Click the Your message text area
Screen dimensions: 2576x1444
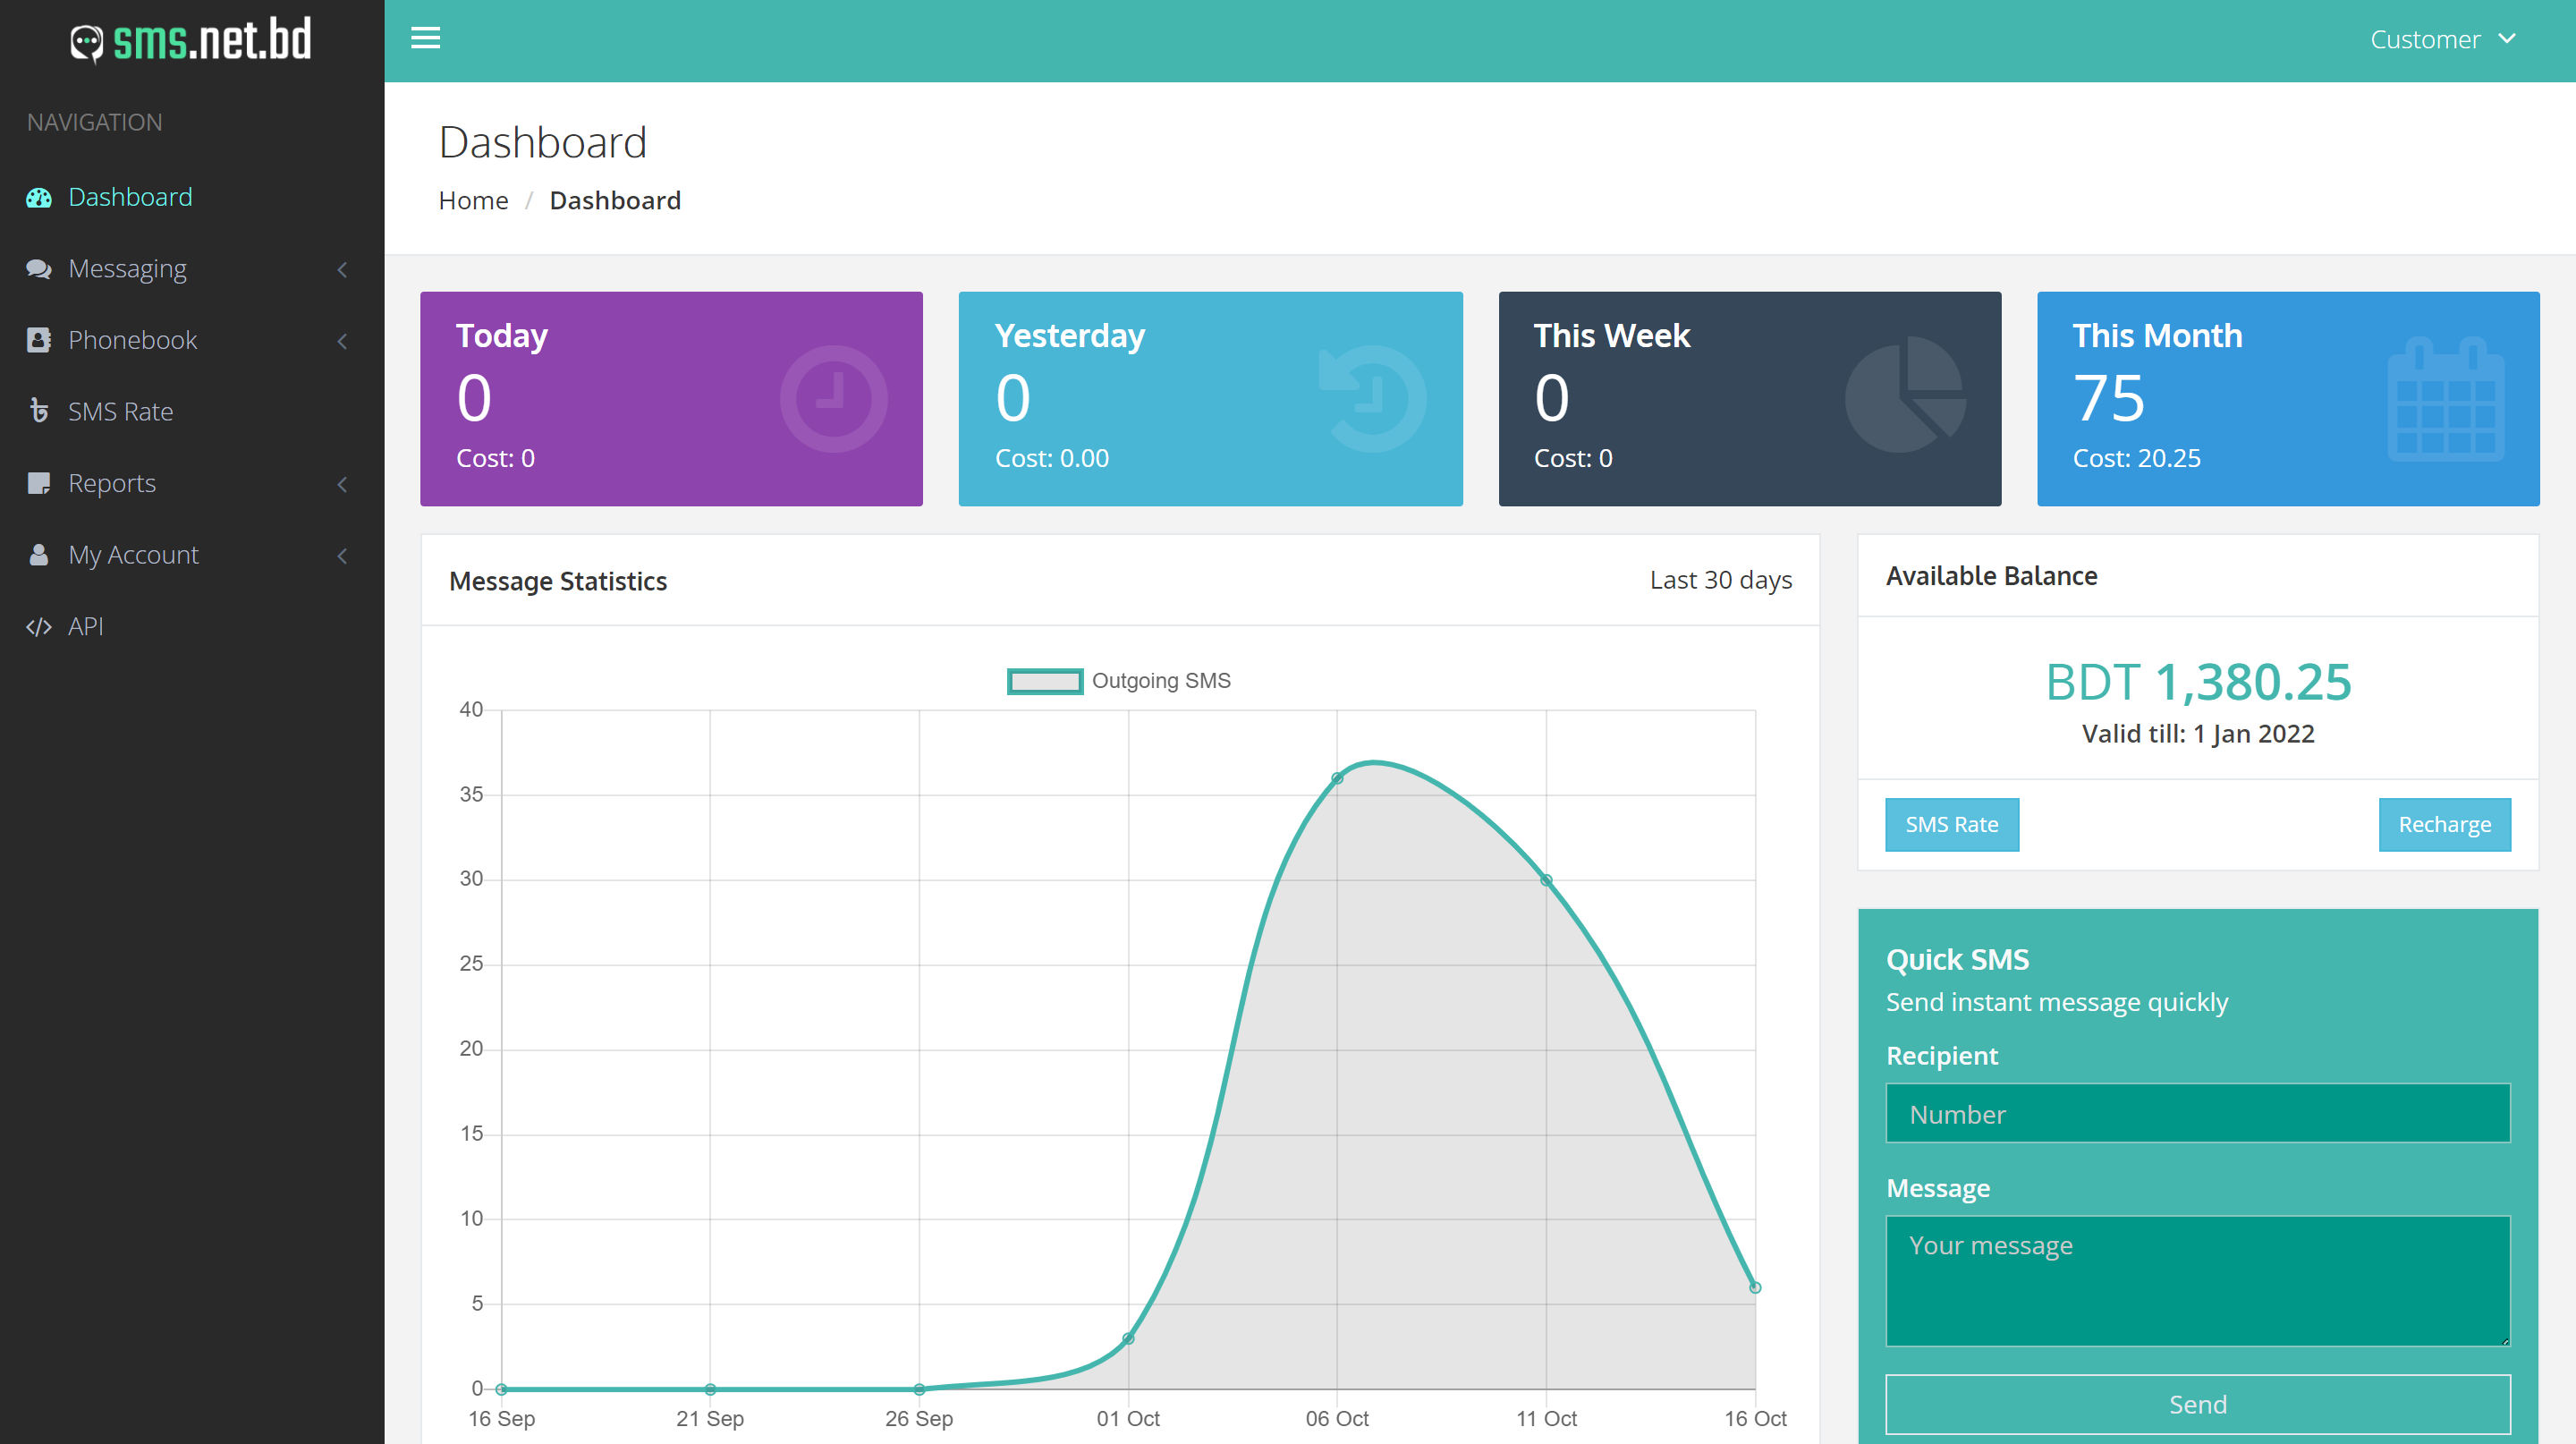click(2197, 1280)
